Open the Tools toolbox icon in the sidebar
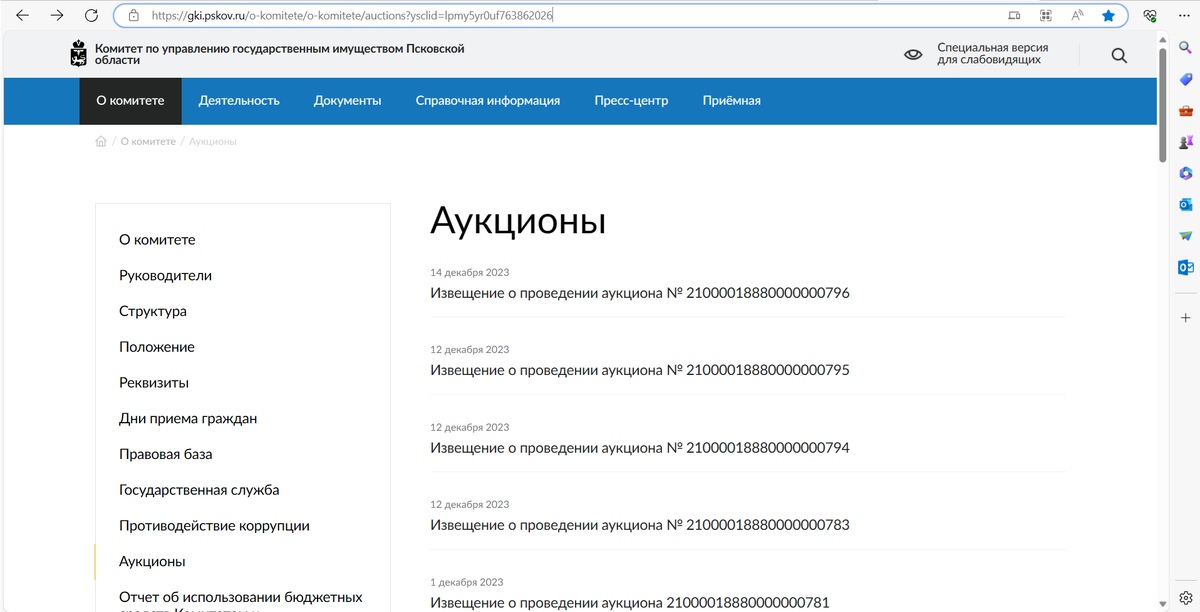Image resolution: width=1200 pixels, height=612 pixels. click(x=1185, y=110)
